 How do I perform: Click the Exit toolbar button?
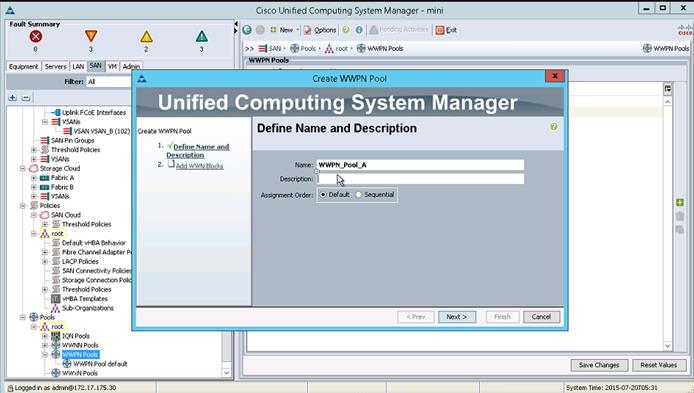tap(446, 30)
